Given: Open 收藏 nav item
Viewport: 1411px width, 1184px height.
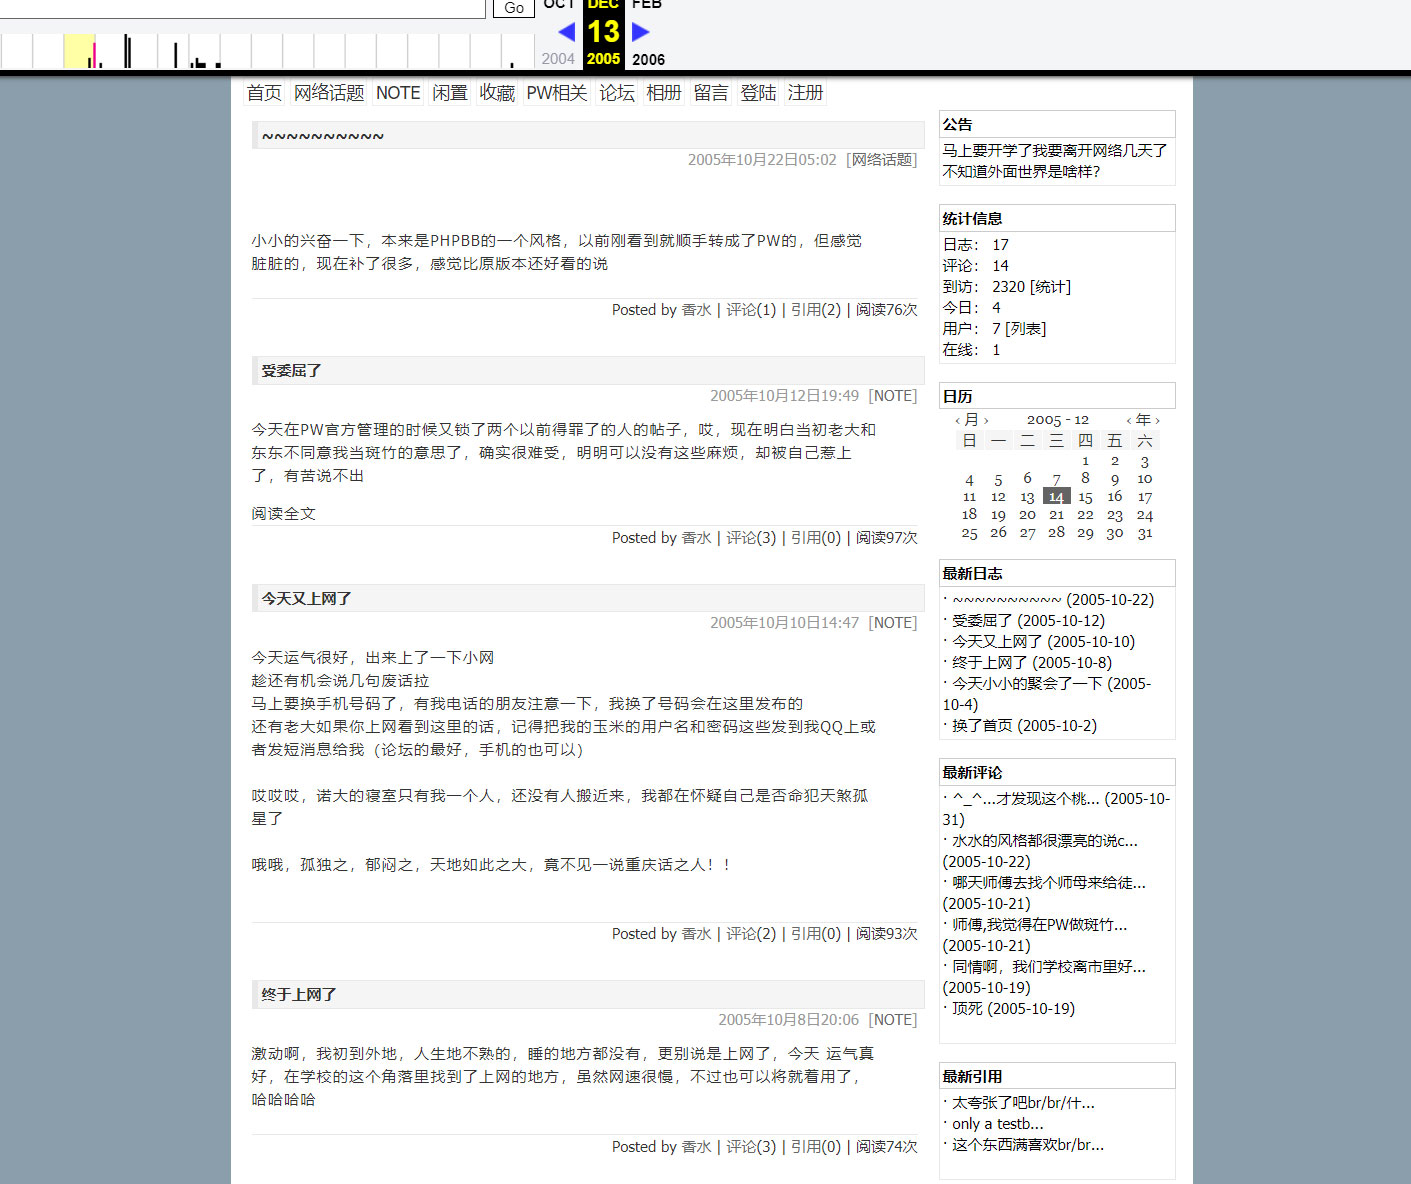Looking at the screenshot, I should click(x=497, y=93).
